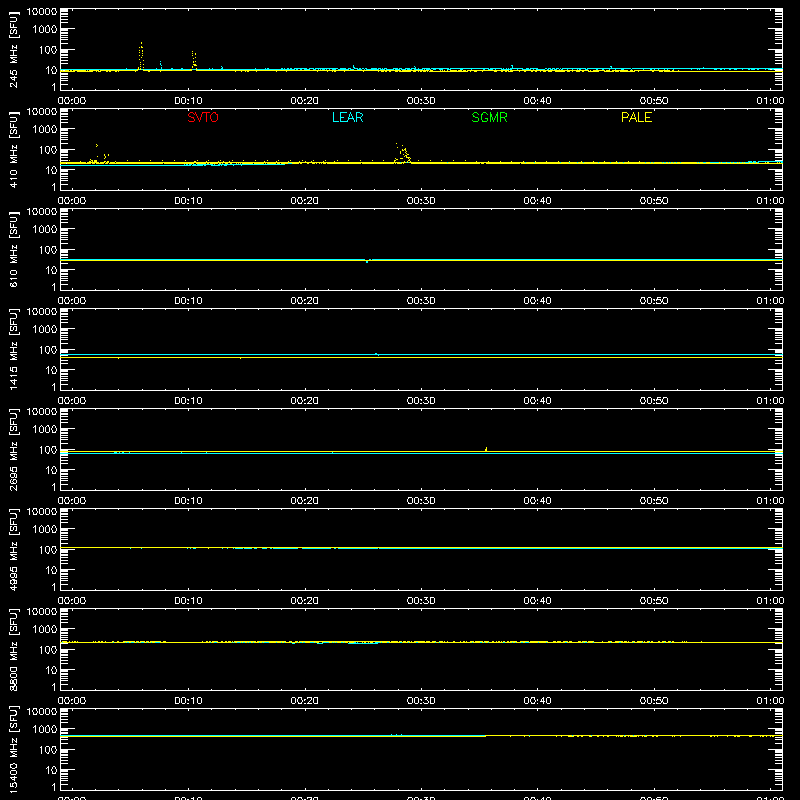Screen dimensions: 800x800
Task: Click the small cyan spike near 00:07 in 245 MHz plot
Action: click(x=161, y=65)
